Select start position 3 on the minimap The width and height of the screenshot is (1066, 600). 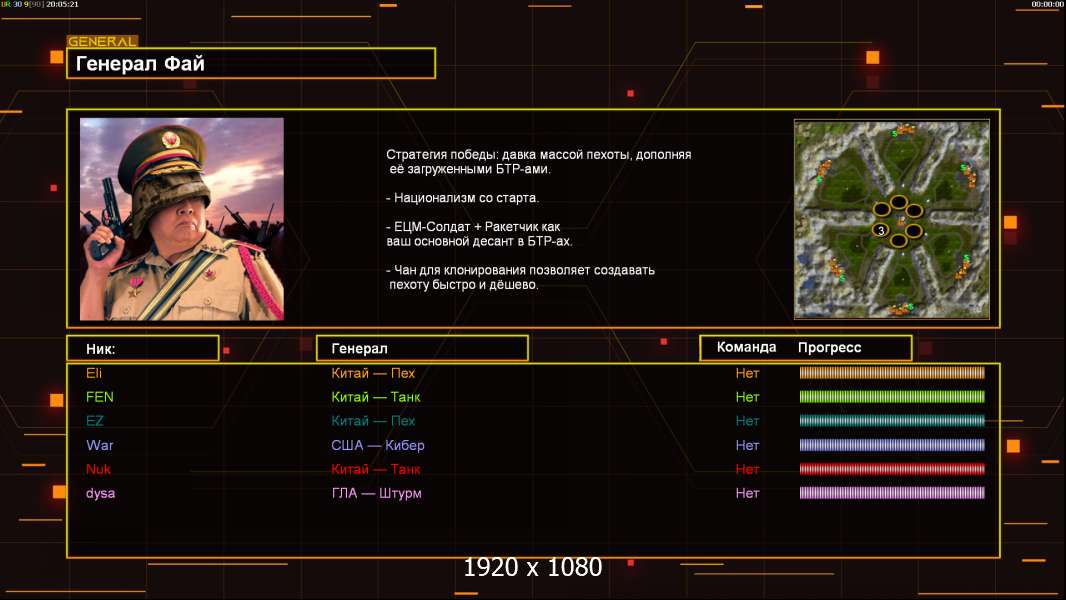881,230
